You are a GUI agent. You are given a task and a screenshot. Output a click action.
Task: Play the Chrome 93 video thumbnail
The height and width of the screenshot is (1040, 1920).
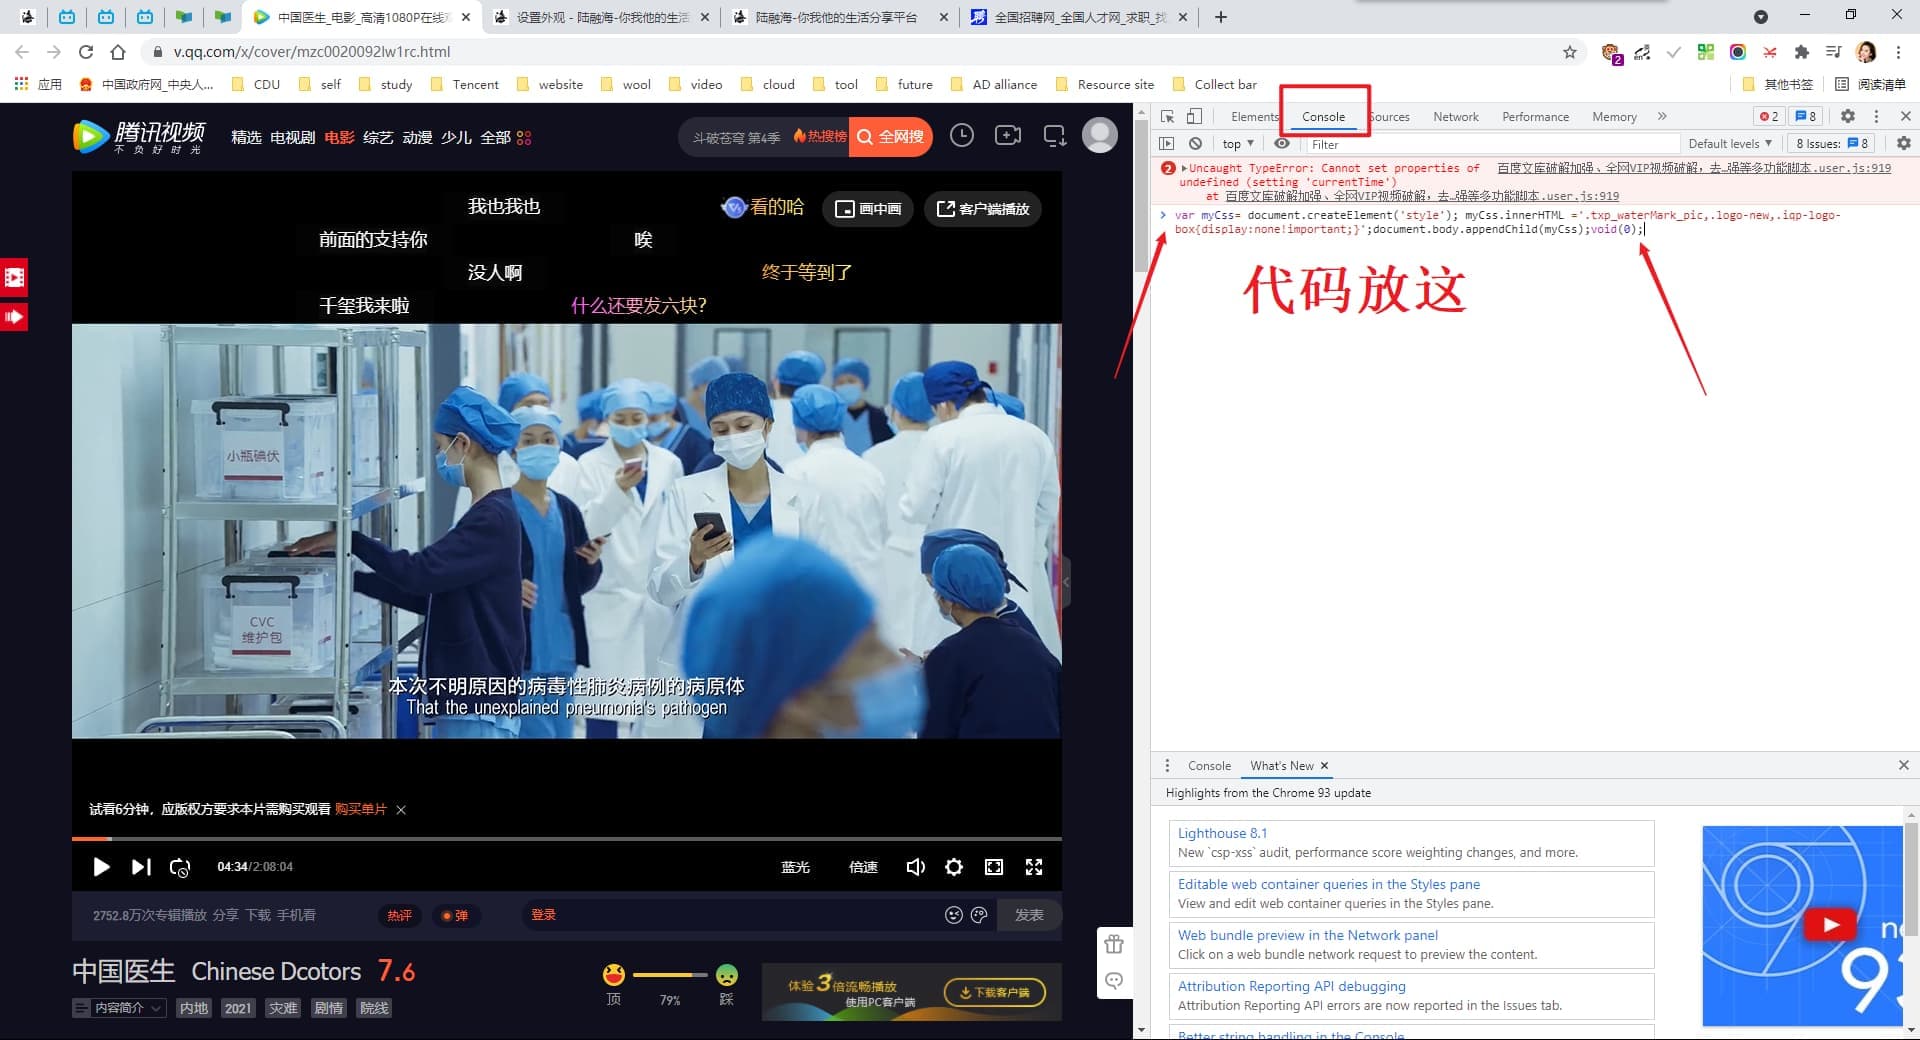(1829, 924)
